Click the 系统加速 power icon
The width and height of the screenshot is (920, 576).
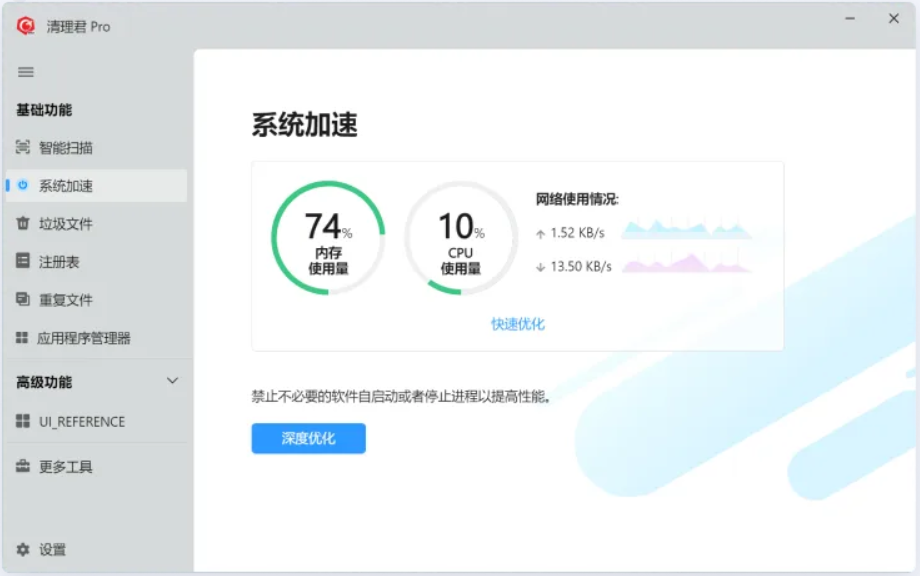click(22, 185)
